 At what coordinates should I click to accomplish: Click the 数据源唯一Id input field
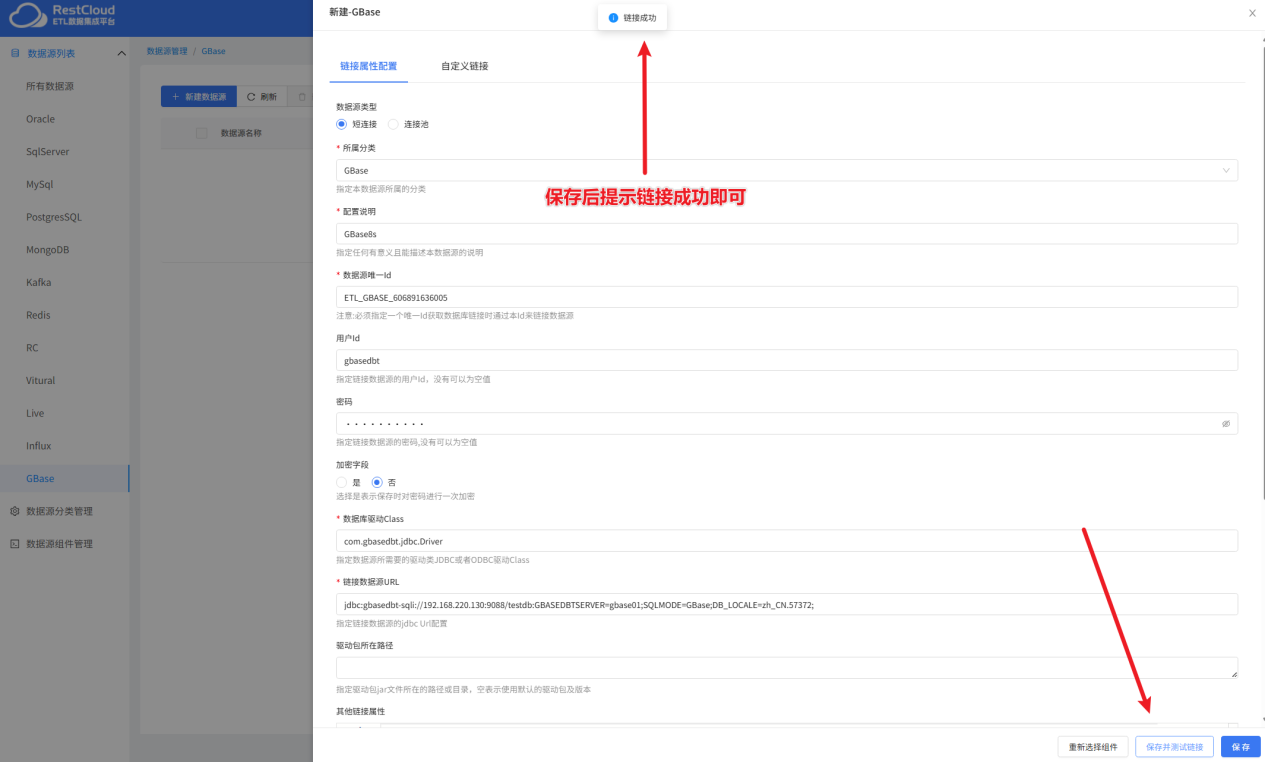click(787, 297)
